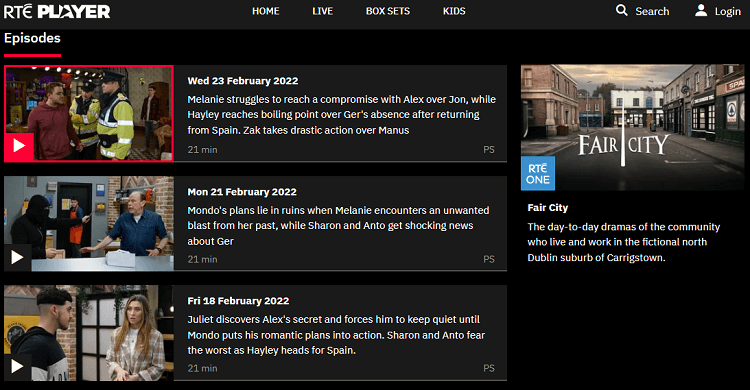Click the Mon 21 February 2022 title
This screenshot has height=390, width=750.
pos(242,192)
